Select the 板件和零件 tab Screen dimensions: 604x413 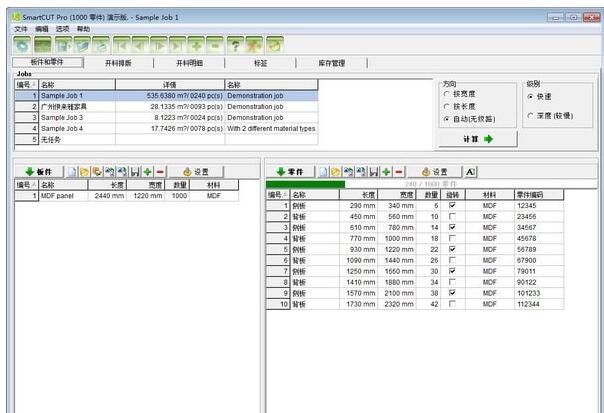click(47, 62)
